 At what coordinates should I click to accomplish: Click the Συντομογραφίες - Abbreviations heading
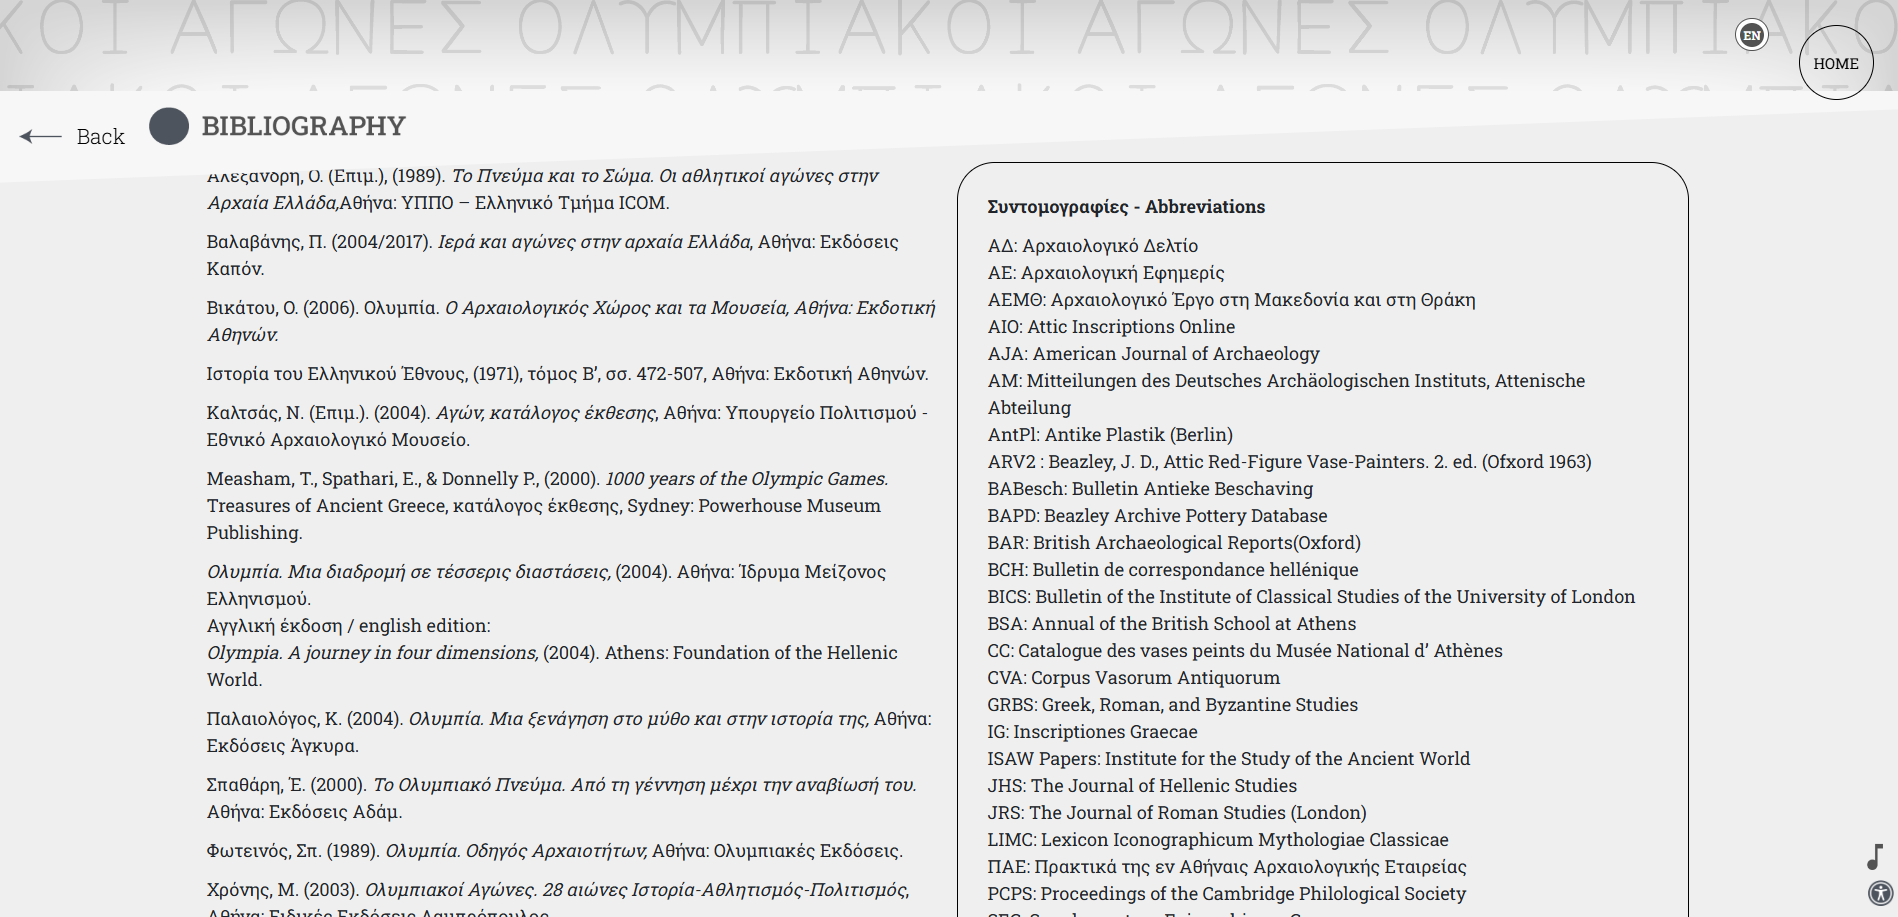pos(1125,207)
